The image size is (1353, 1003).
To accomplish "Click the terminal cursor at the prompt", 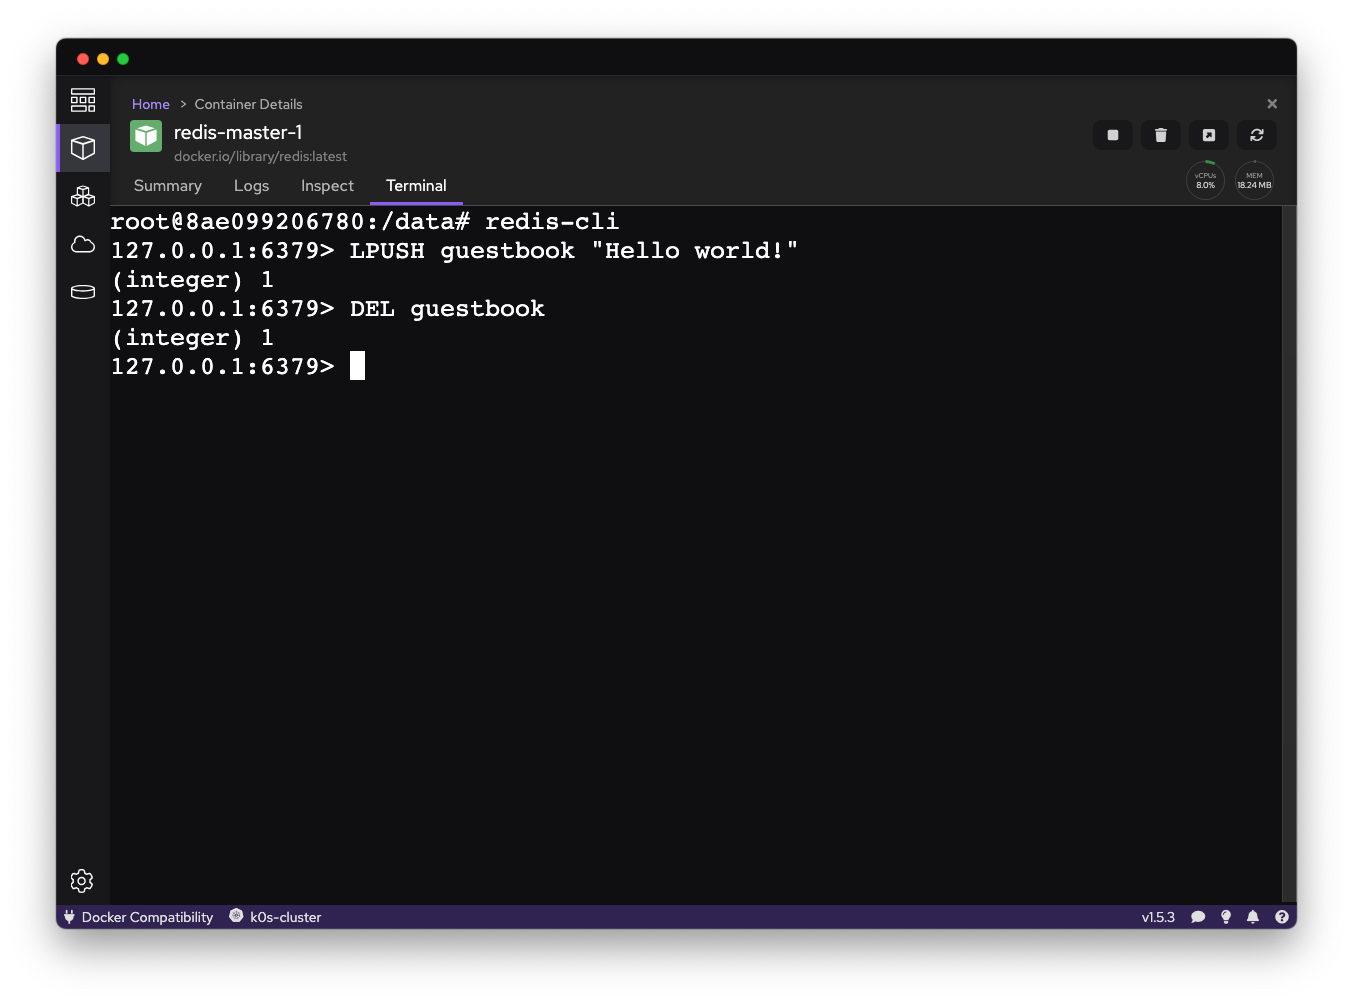I will [357, 366].
